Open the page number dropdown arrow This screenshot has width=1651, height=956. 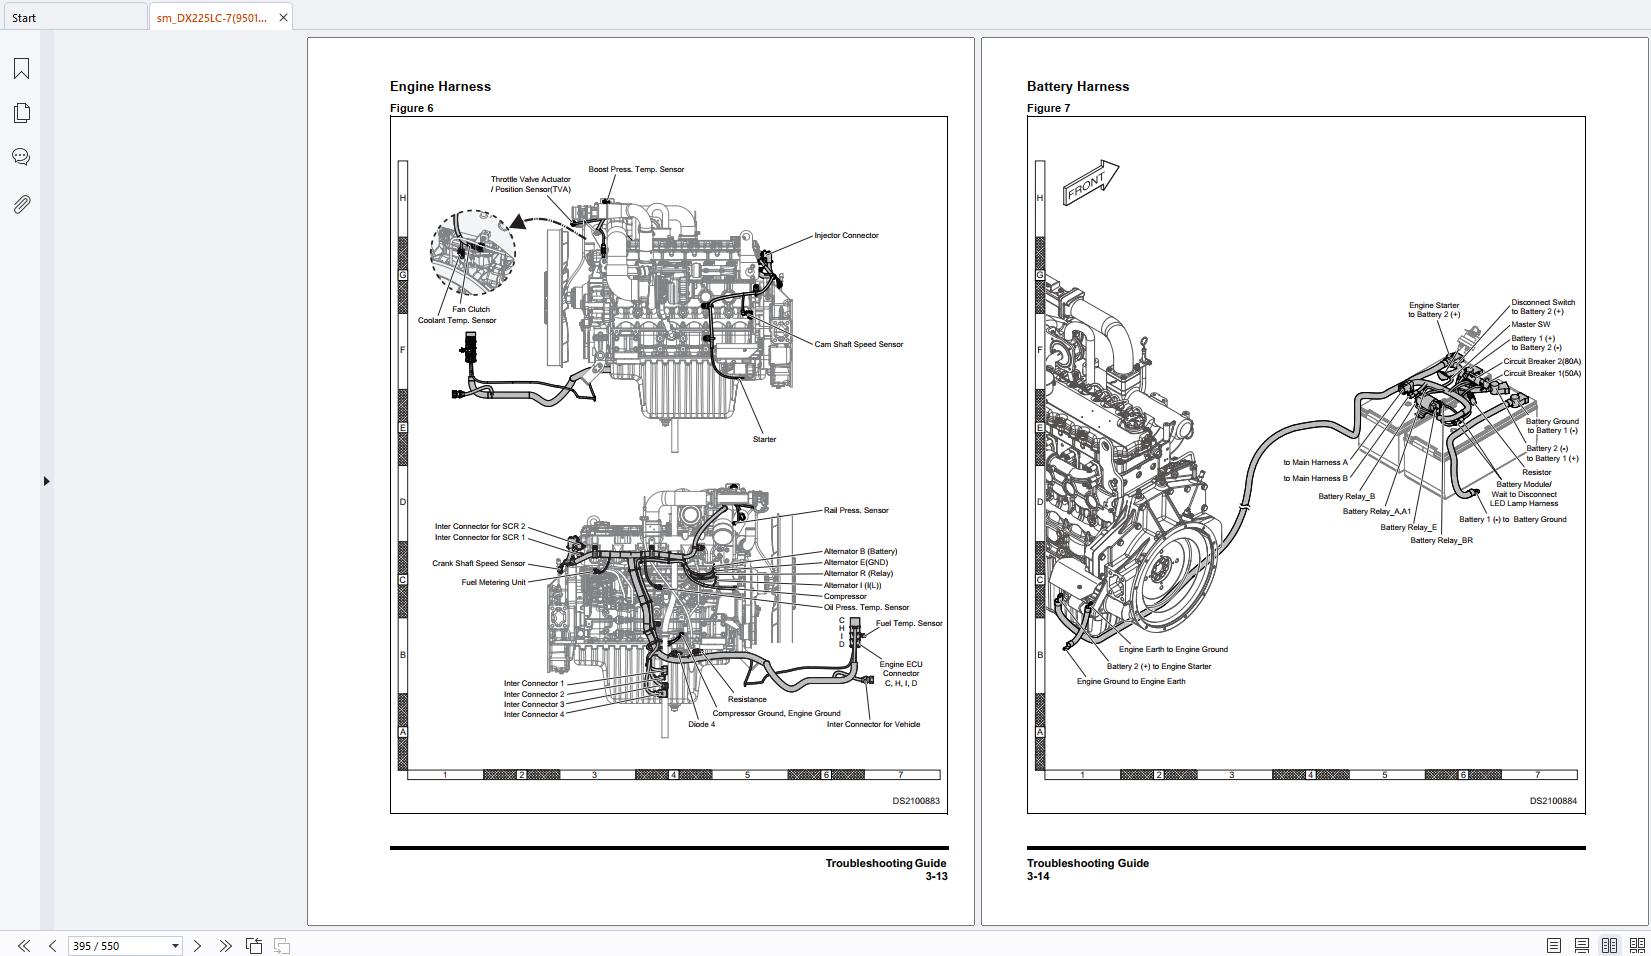pyautogui.click(x=175, y=945)
